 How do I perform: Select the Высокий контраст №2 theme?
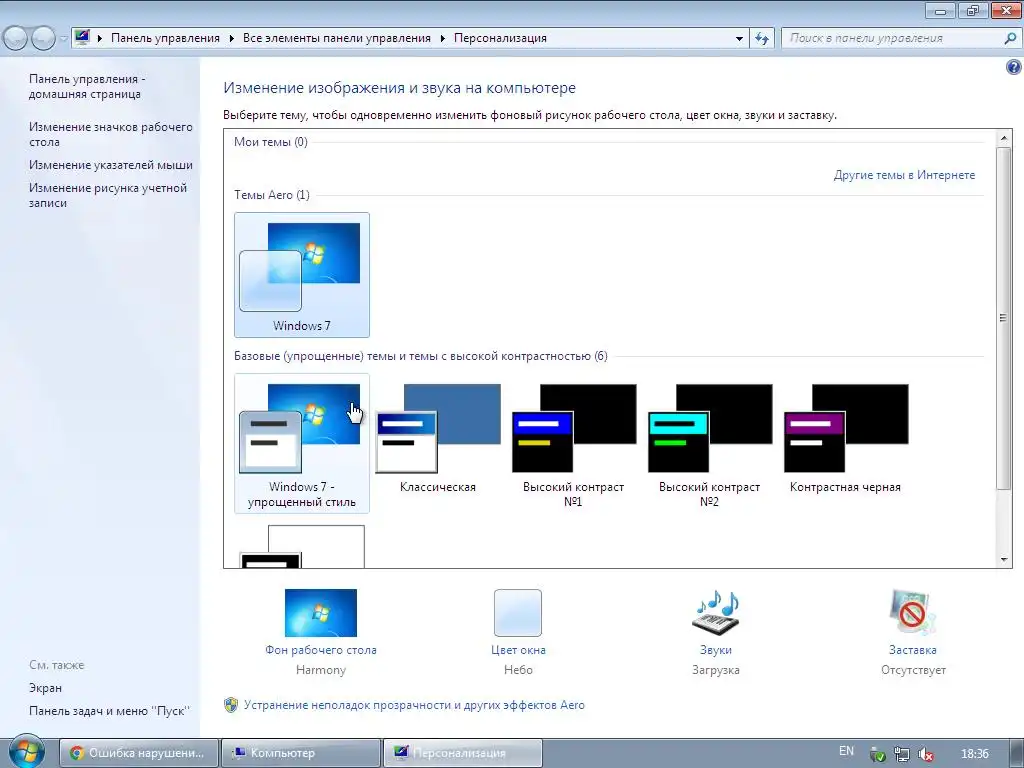click(710, 444)
